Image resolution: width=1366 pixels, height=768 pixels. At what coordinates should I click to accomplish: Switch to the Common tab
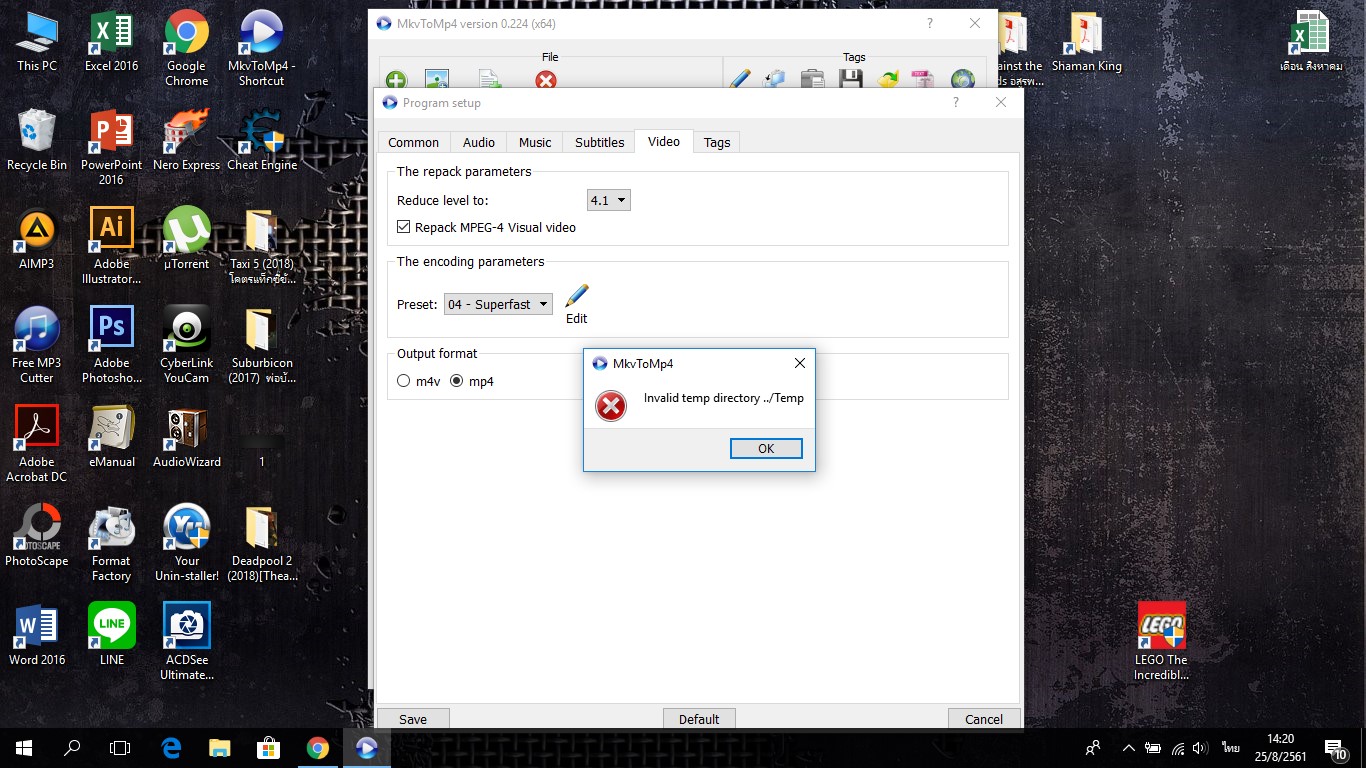[x=413, y=142]
